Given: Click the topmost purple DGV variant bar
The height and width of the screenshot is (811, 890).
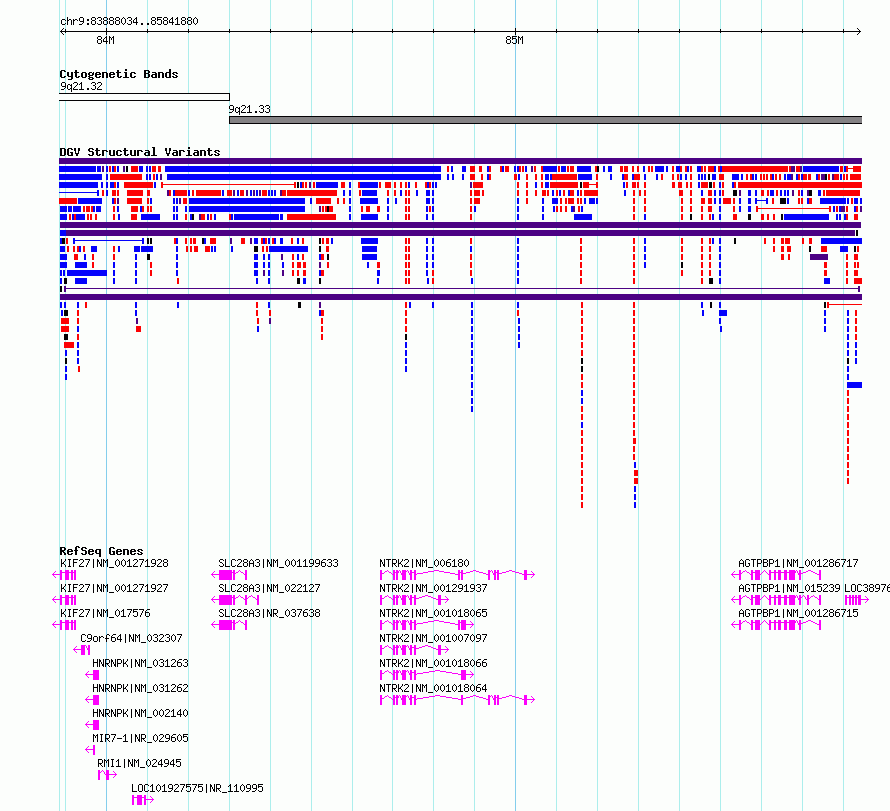Looking at the screenshot, I should 460,161.
